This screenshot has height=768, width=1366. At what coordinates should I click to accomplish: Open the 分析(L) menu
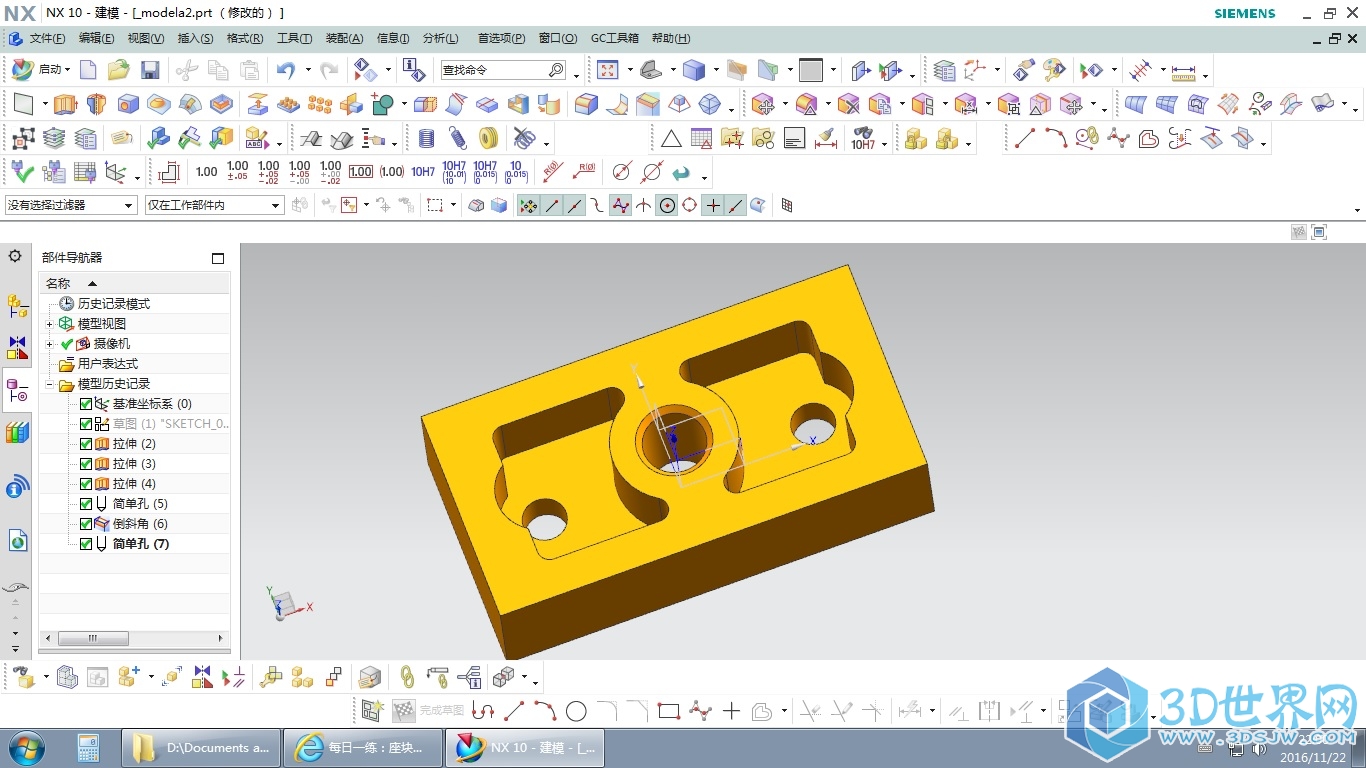[440, 38]
